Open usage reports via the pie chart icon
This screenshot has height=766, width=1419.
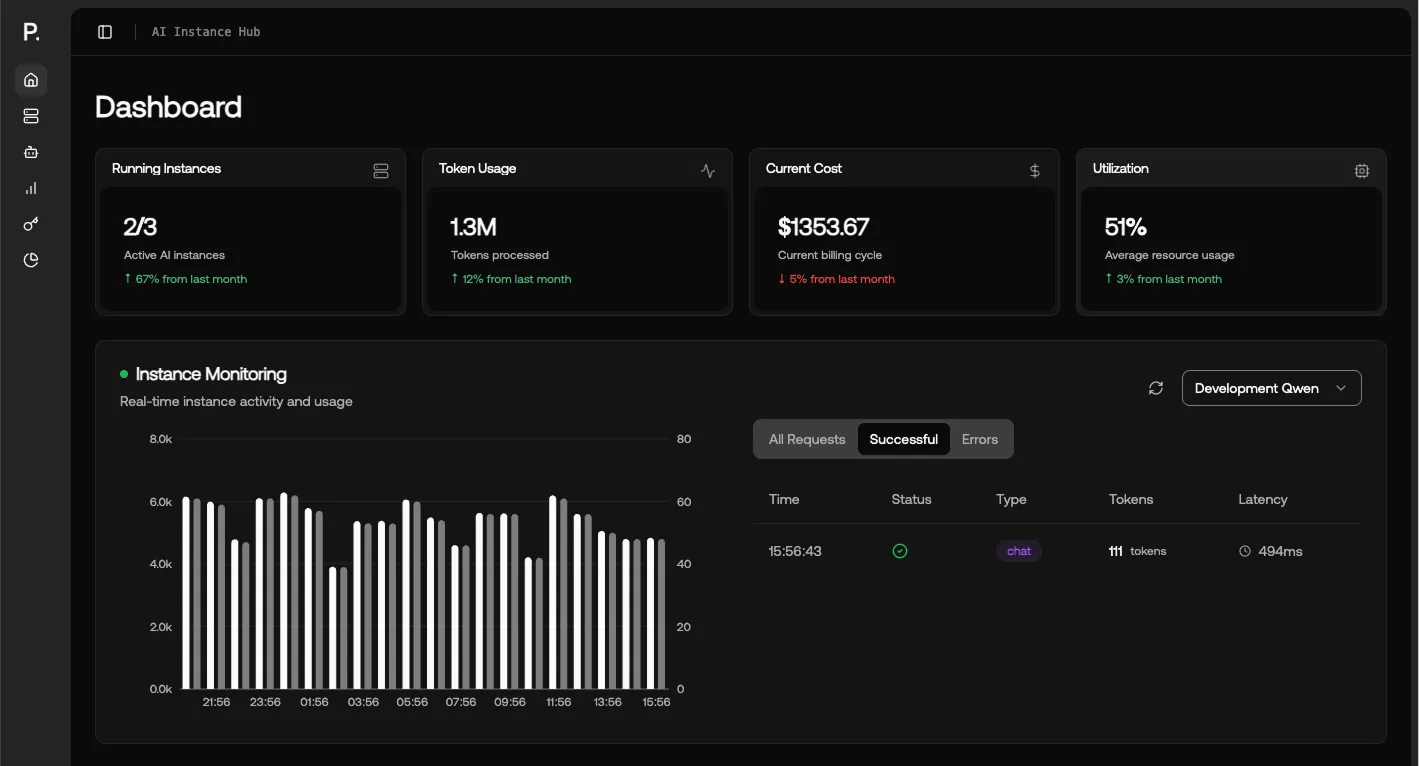30,259
